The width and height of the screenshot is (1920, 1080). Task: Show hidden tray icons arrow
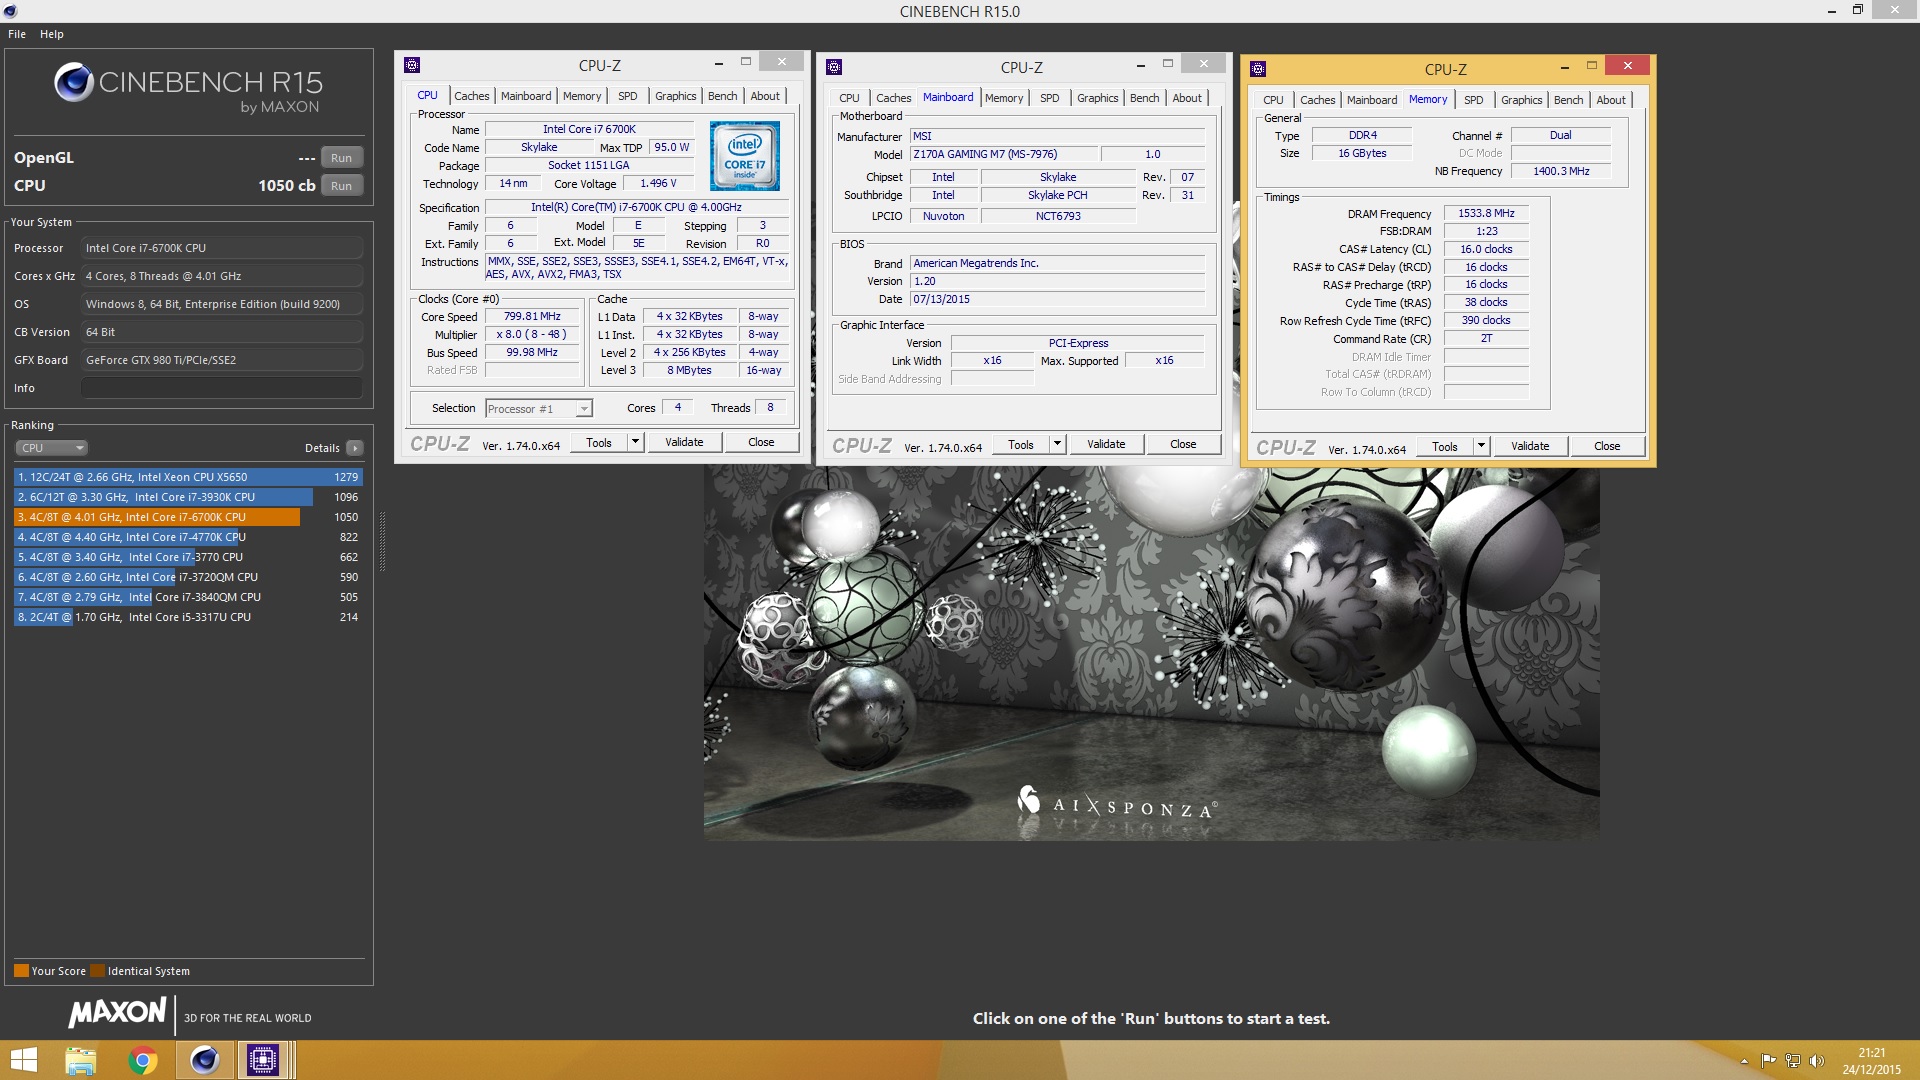(x=1744, y=1061)
